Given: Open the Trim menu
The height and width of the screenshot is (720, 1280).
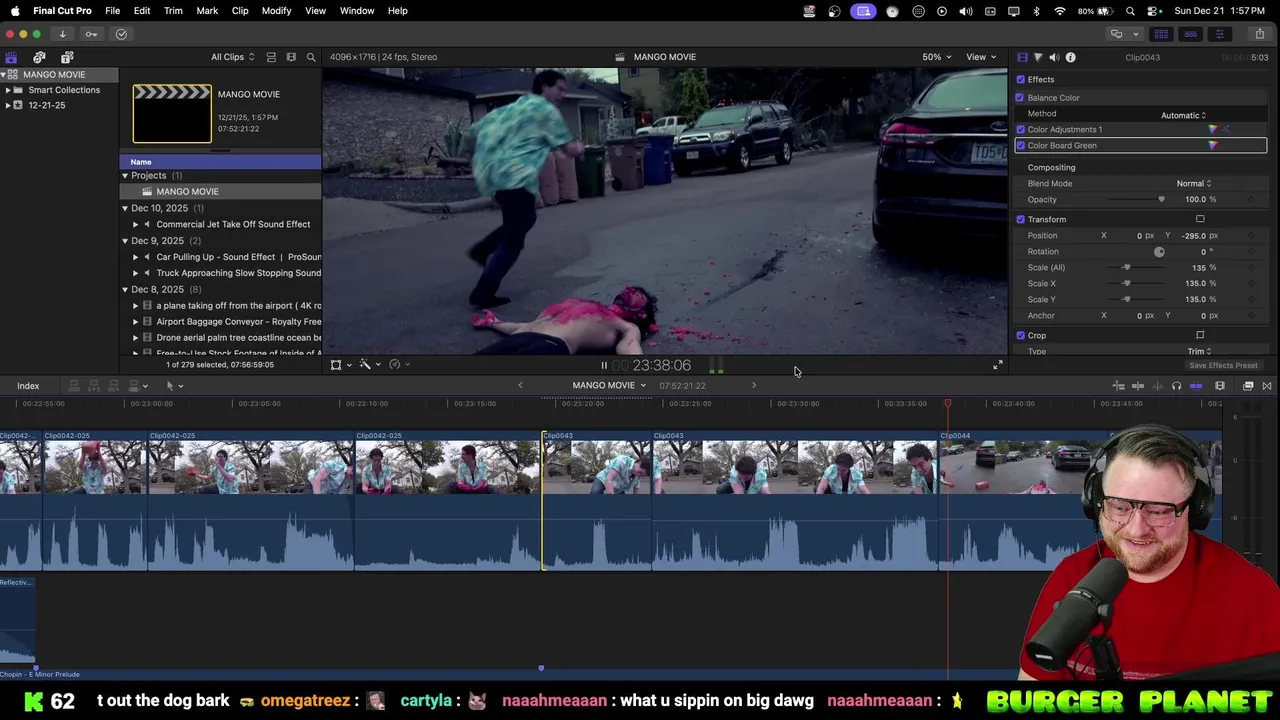Looking at the screenshot, I should click(x=173, y=11).
